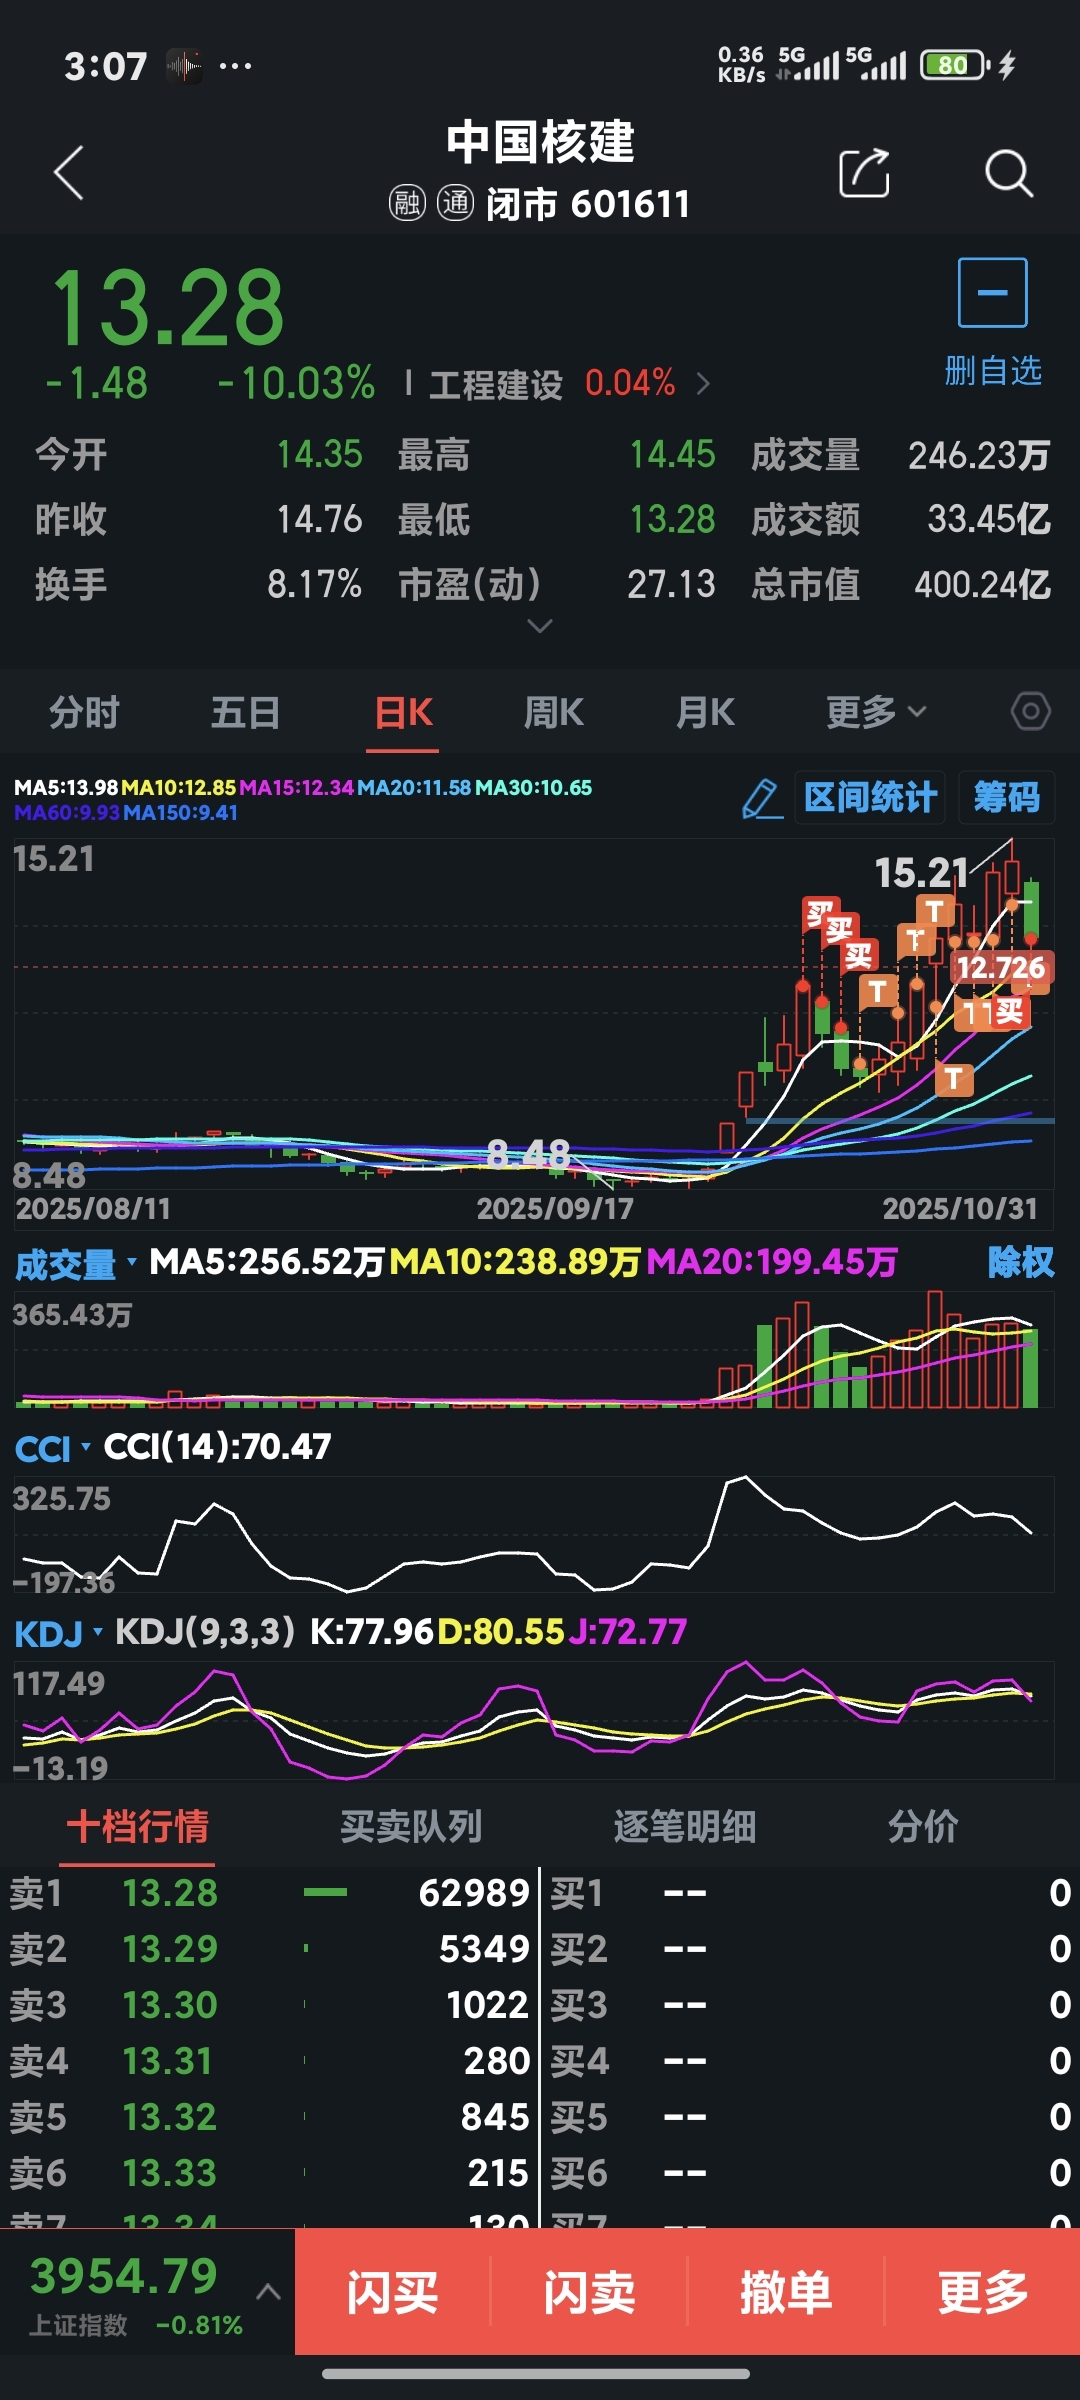The height and width of the screenshot is (2400, 1080).
Task: Tap 闪卖 quick sell button
Action: [x=589, y=2291]
